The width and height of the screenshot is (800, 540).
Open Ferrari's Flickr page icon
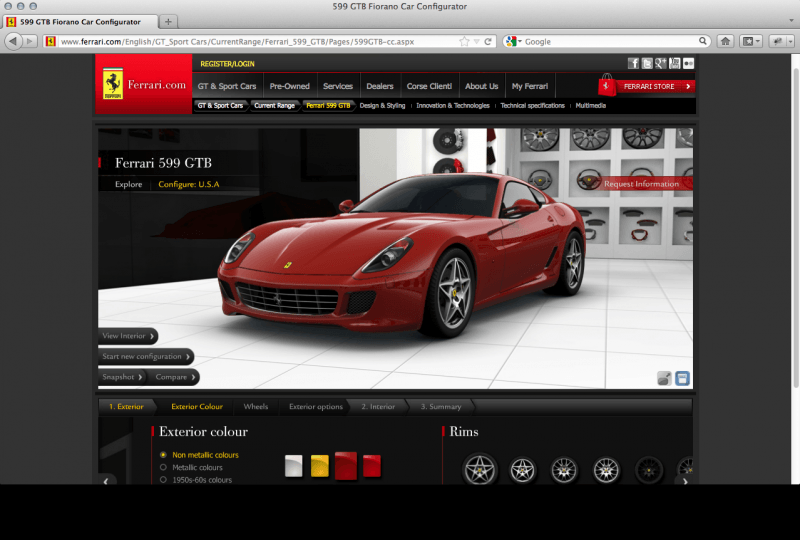click(x=688, y=63)
